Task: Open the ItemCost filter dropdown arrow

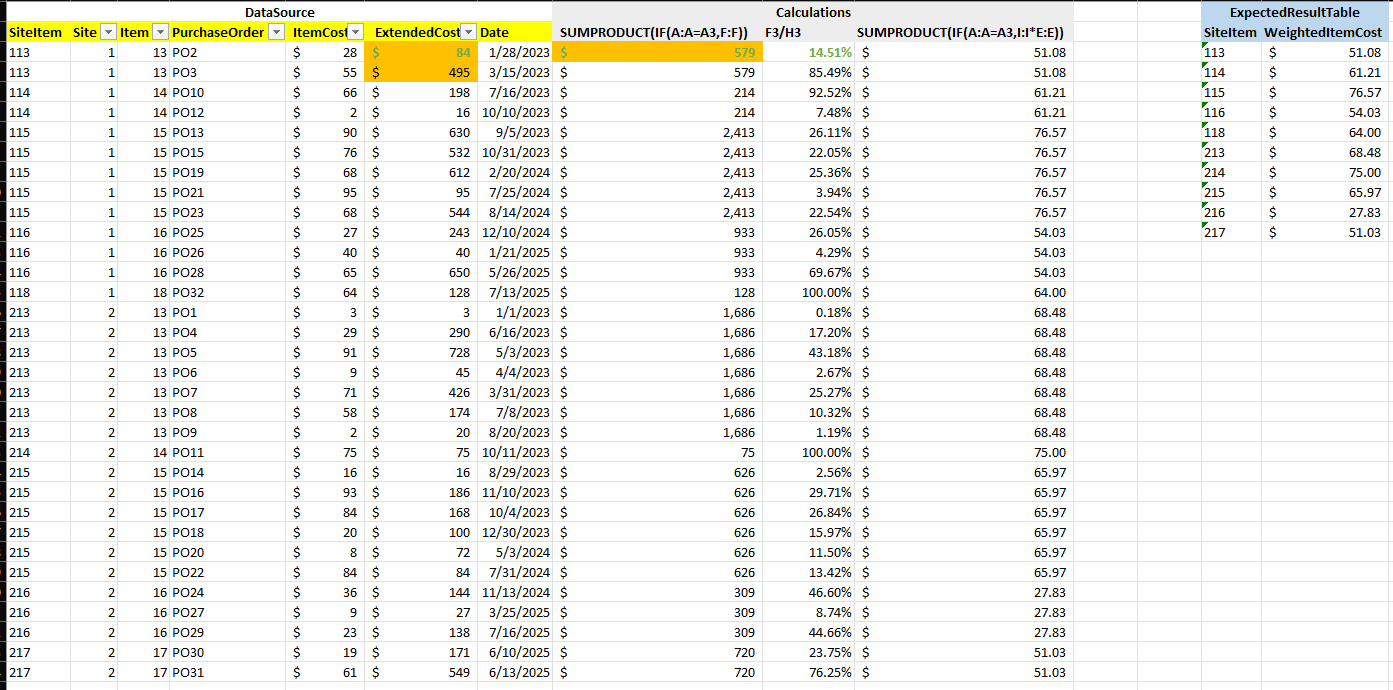Action: (x=355, y=32)
